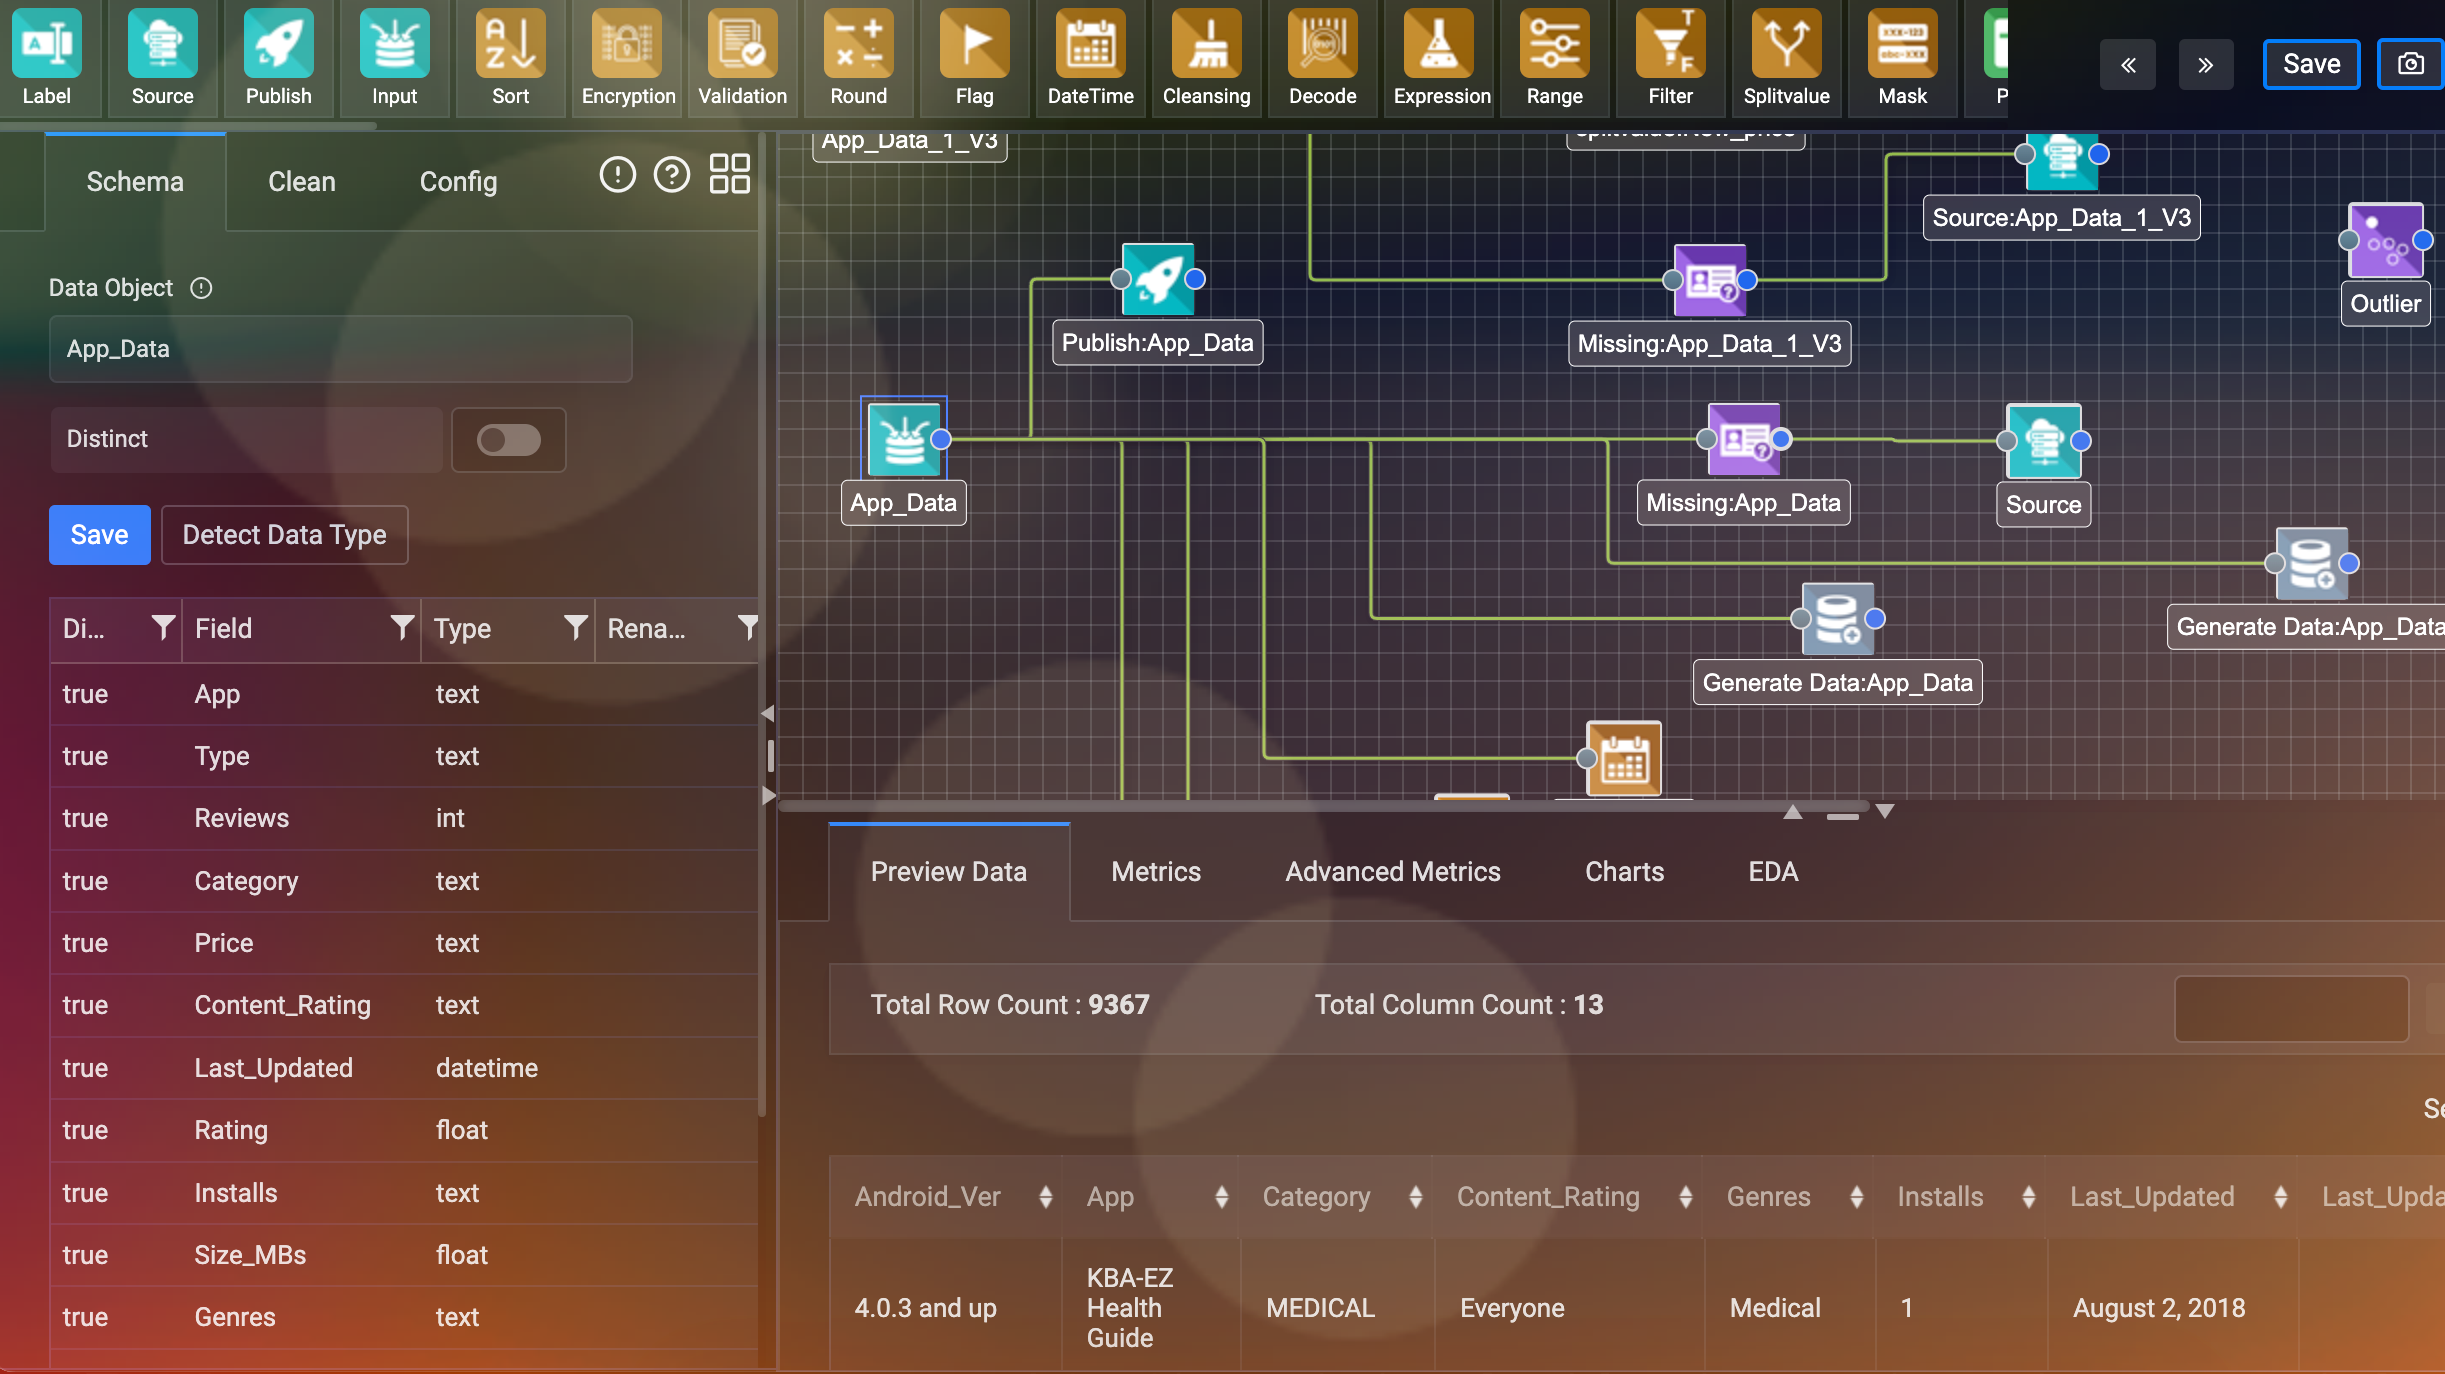This screenshot has height=1374, width=2445.
Task: Switch to the Advanced Metrics tab
Action: point(1392,872)
